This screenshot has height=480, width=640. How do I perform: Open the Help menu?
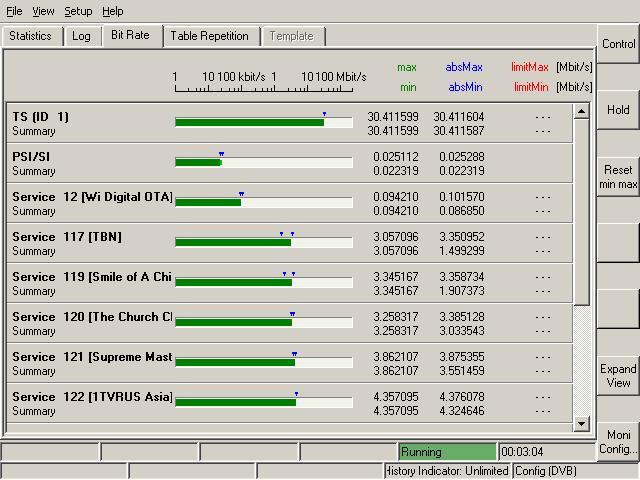(113, 11)
